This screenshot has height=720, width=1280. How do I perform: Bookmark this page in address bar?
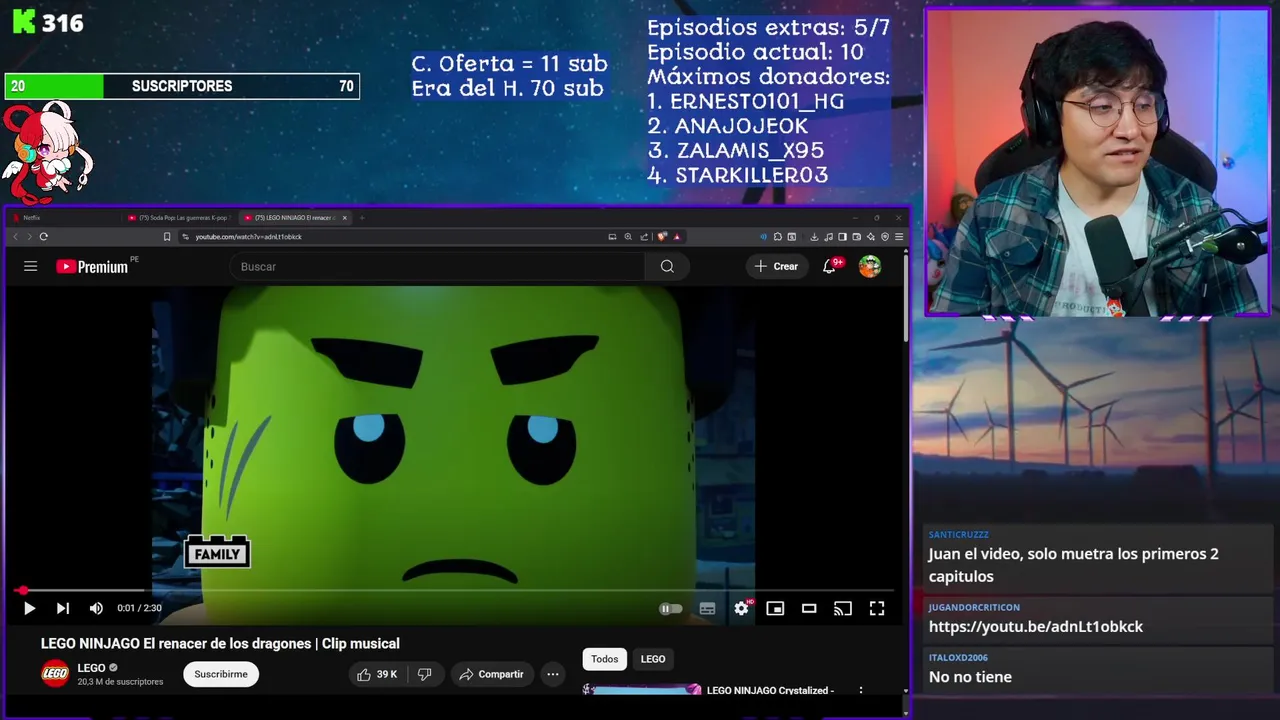pyautogui.click(x=167, y=237)
